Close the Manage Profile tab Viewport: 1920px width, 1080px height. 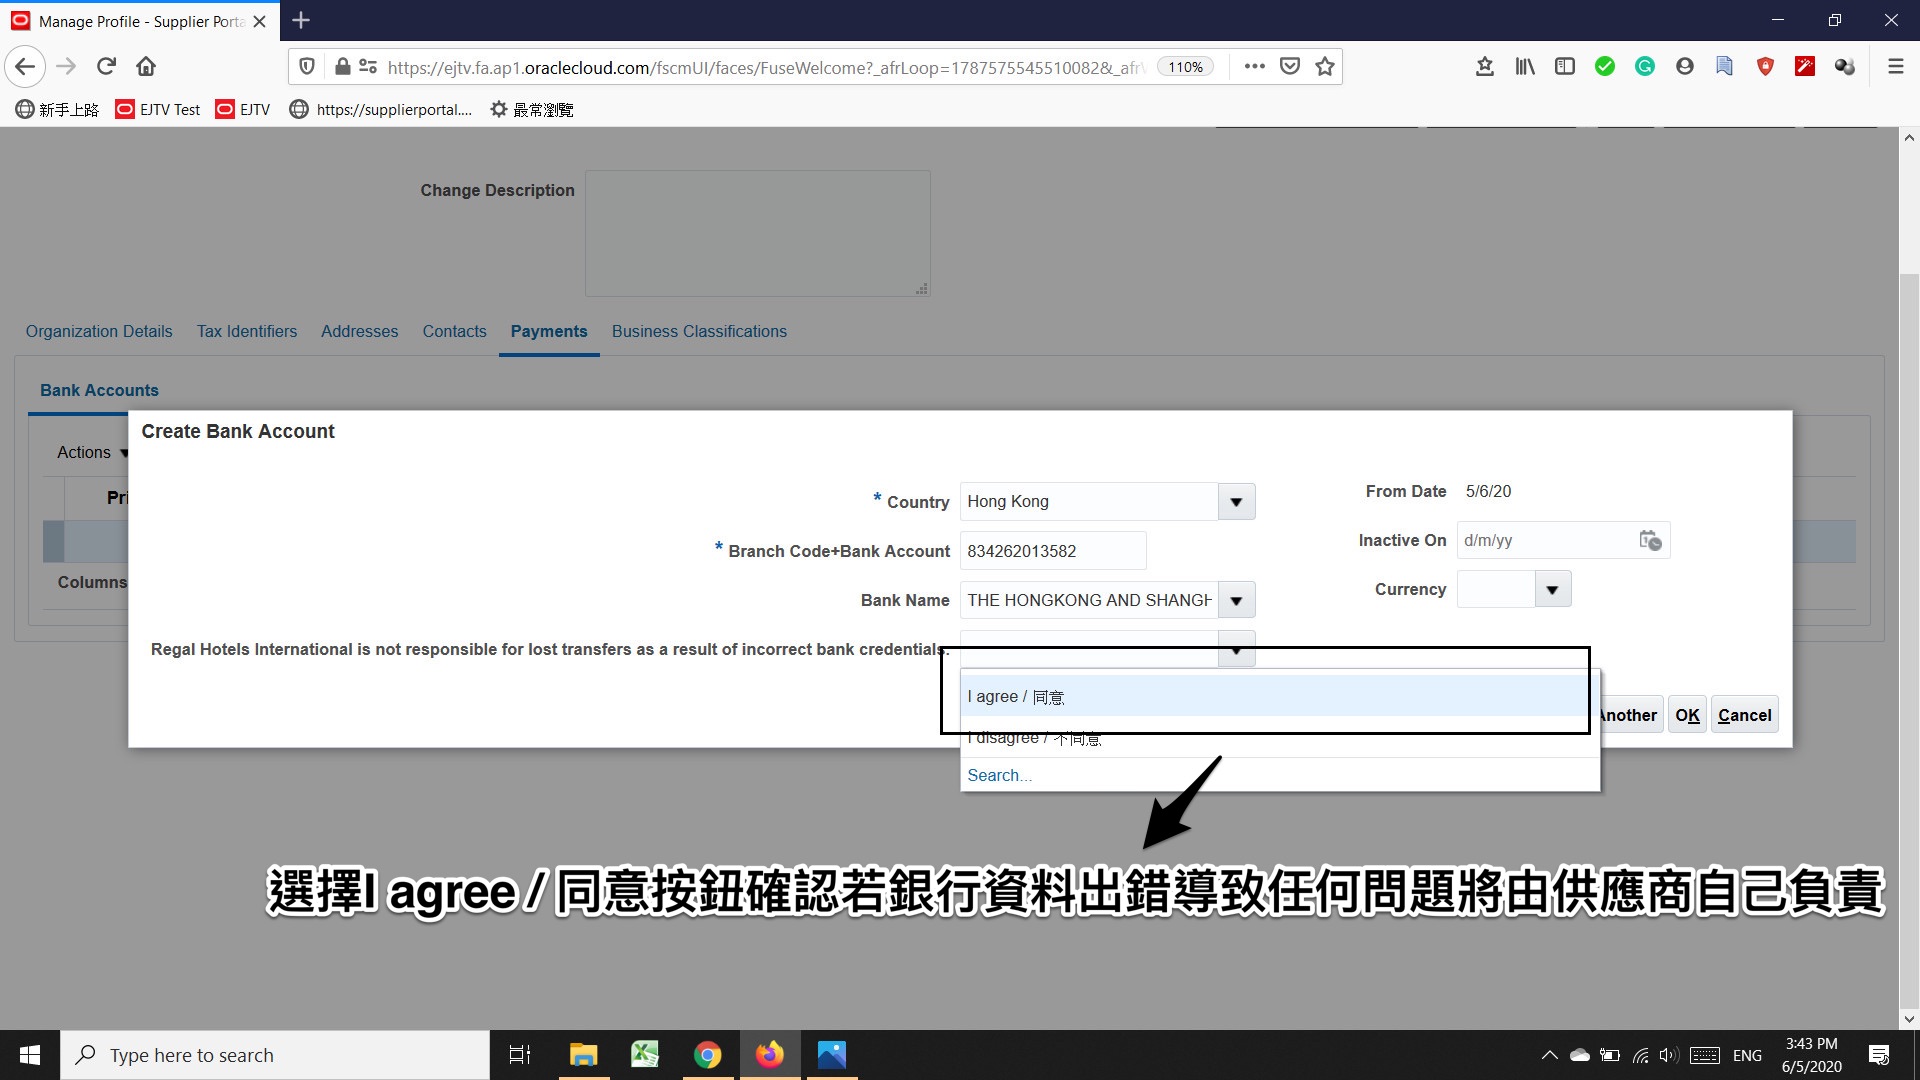coord(260,21)
